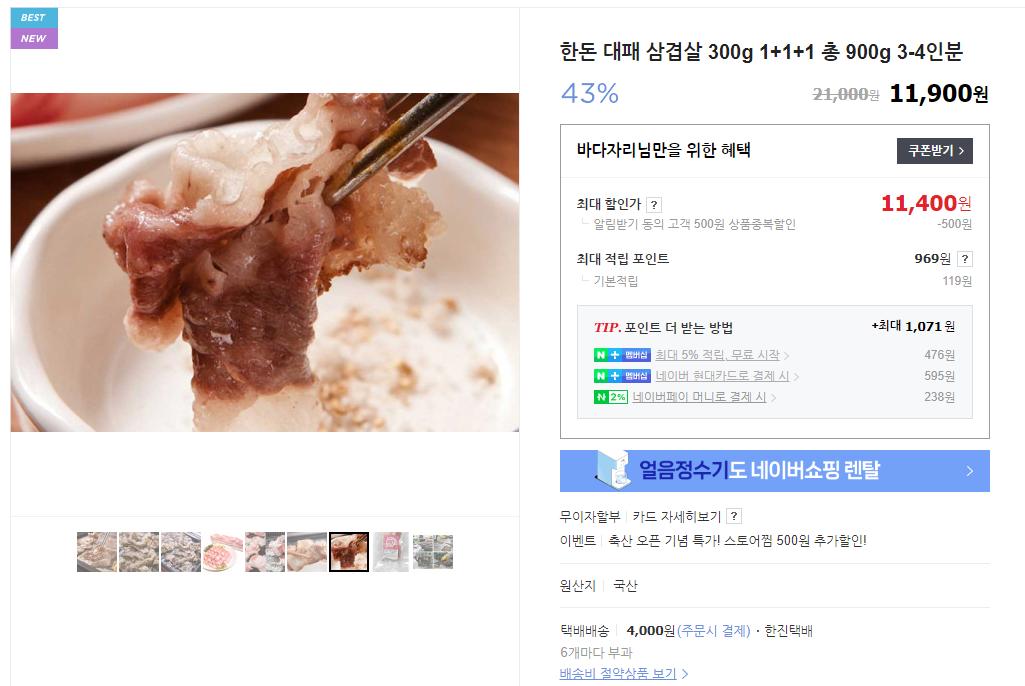The height and width of the screenshot is (686, 1025).
Task: Click the 무이자할부 link
Action: coord(590,517)
